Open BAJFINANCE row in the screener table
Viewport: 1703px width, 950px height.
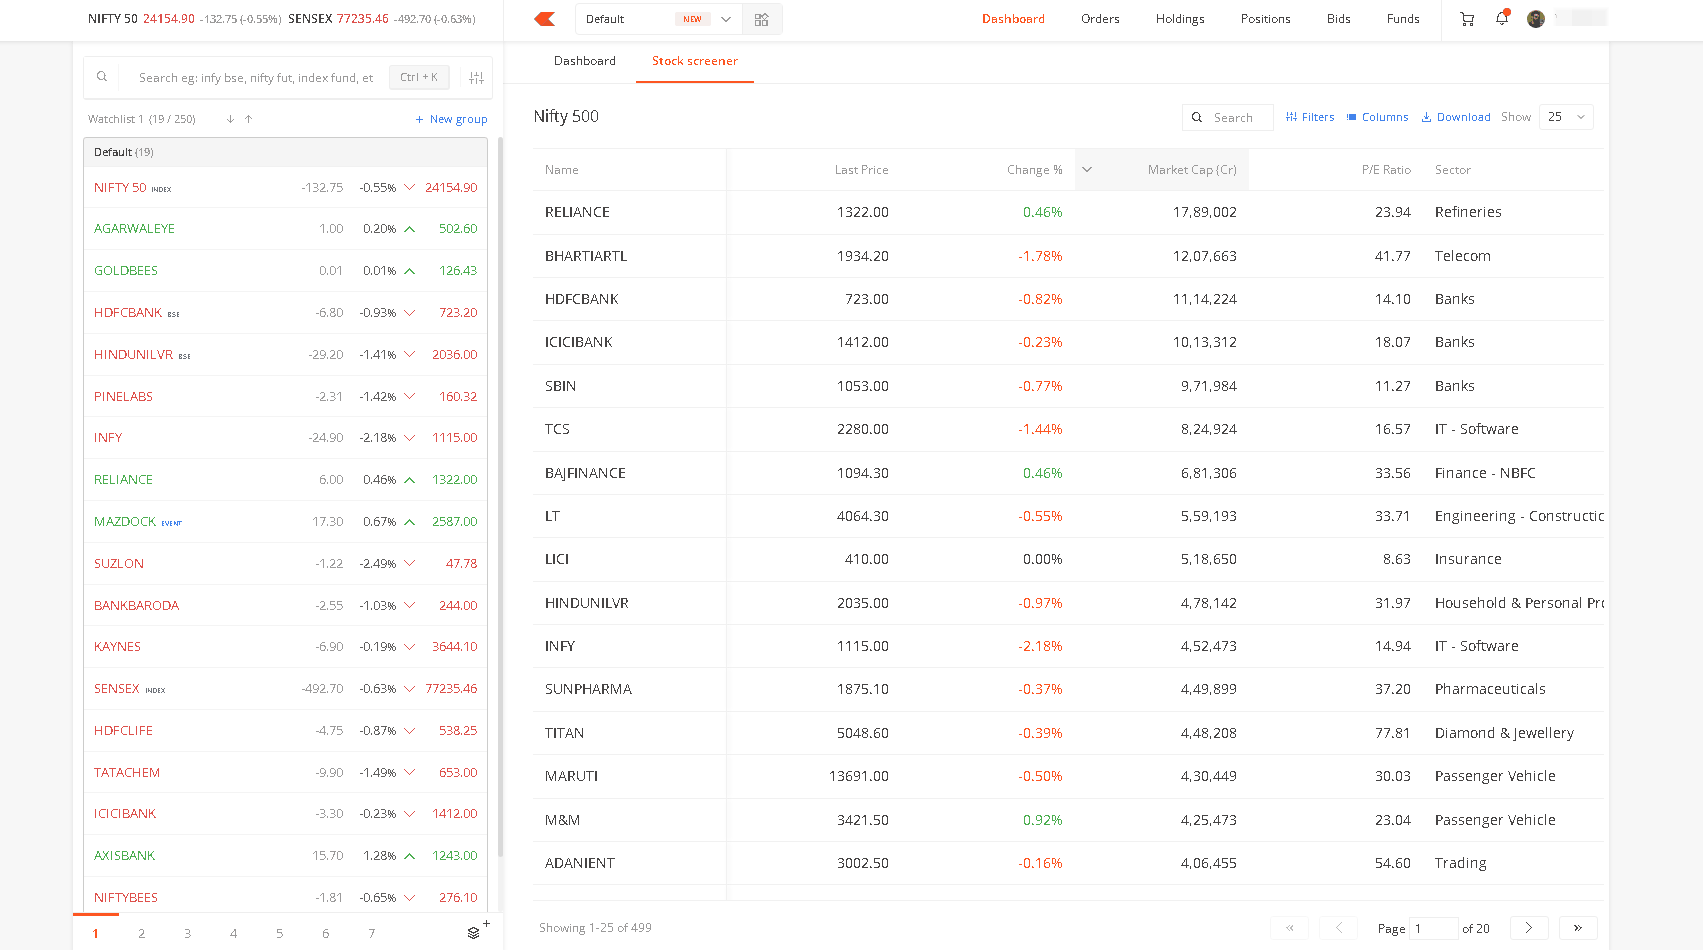click(1068, 473)
